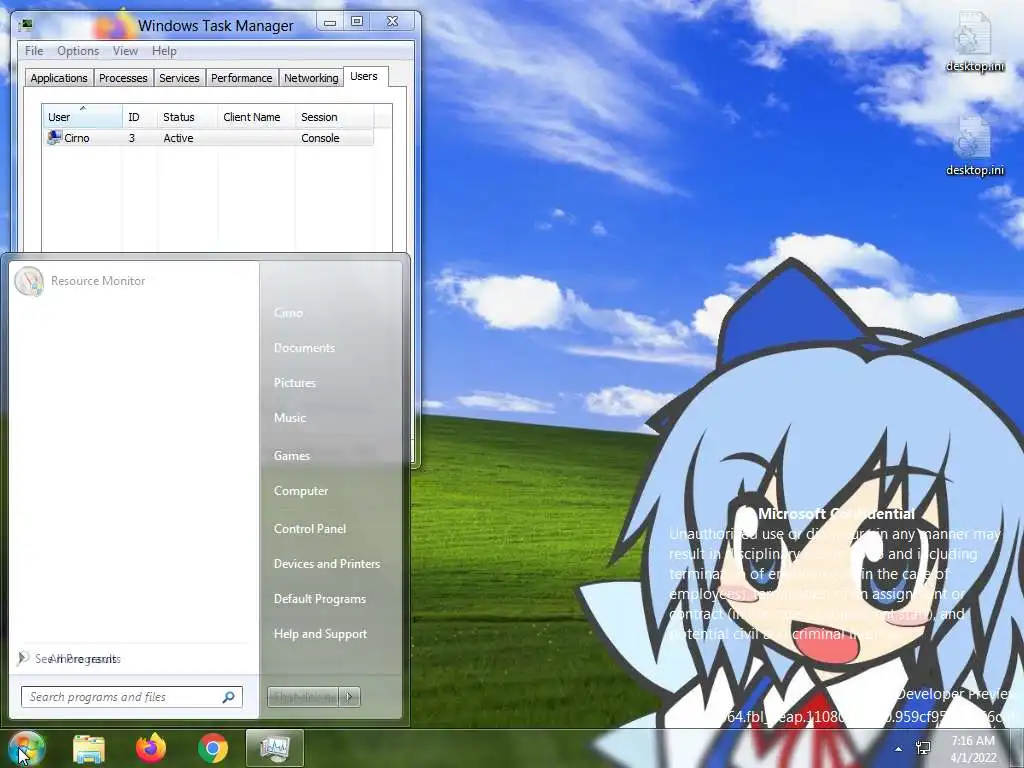Click the Shut down button
The width and height of the screenshot is (1024, 768).
pos(303,697)
